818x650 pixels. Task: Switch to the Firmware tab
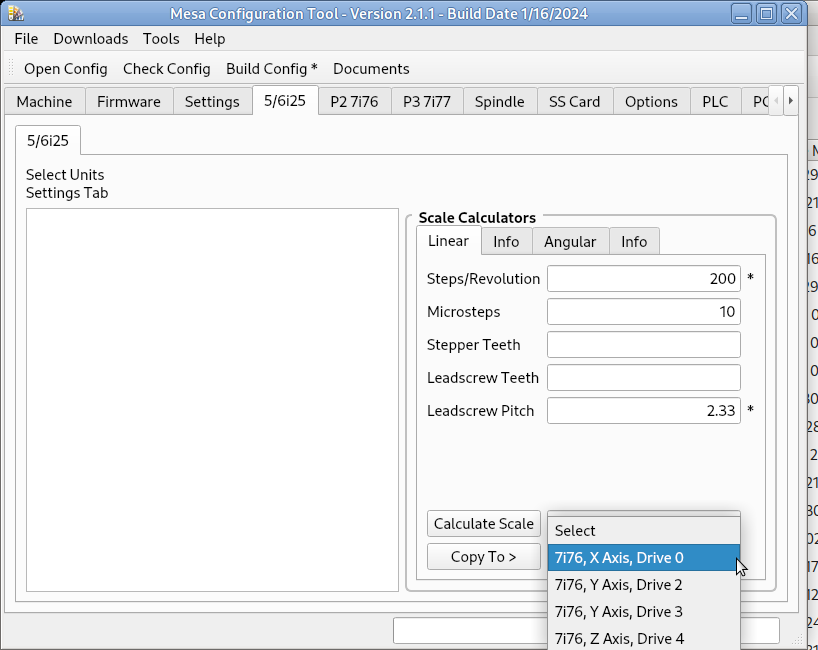129,102
